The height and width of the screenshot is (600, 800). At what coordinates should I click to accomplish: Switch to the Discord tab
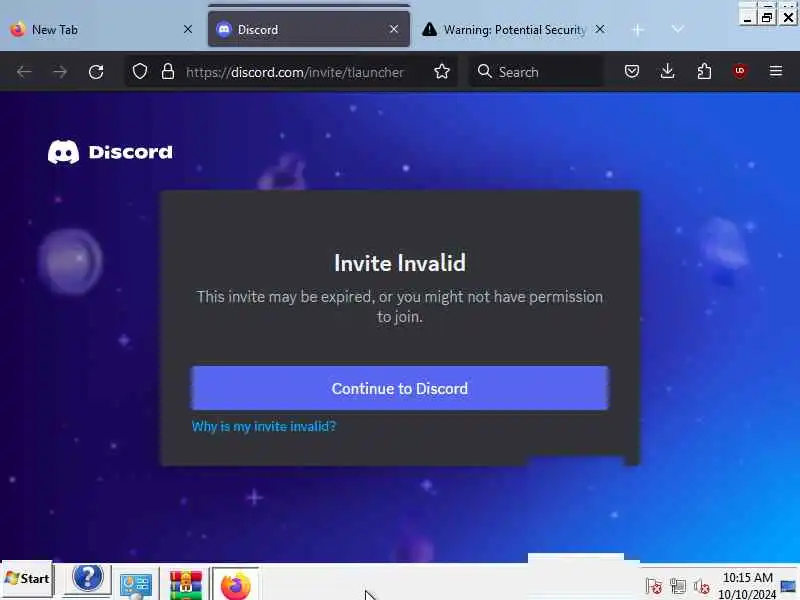pos(309,30)
